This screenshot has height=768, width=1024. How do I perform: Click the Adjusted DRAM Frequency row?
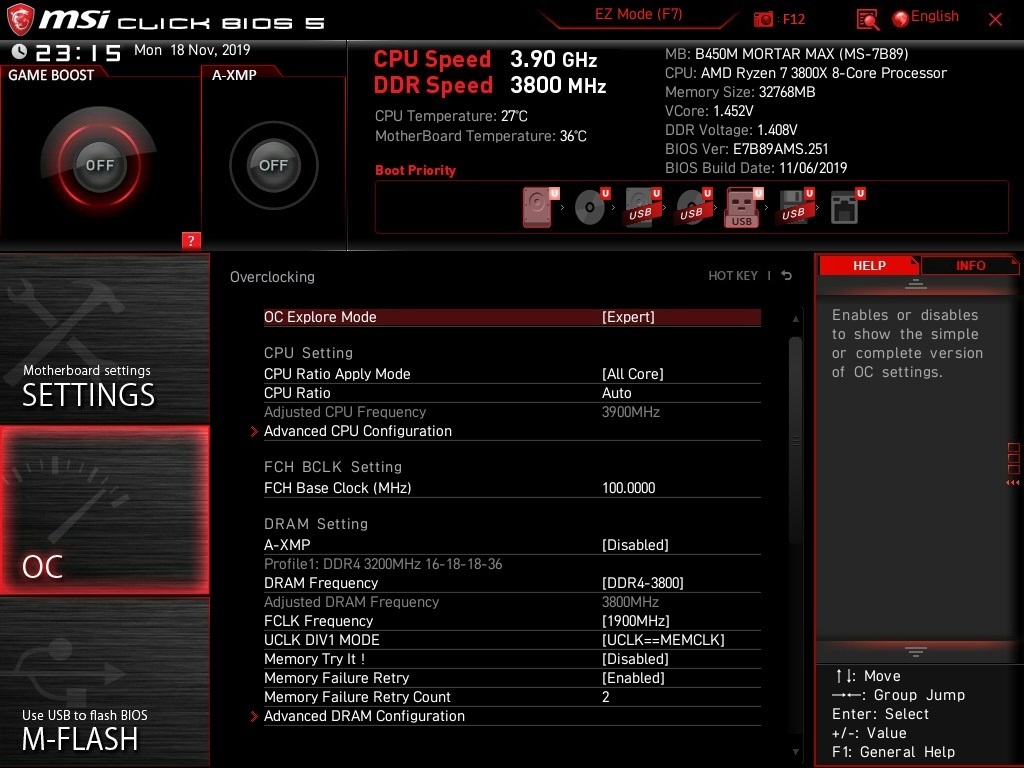click(x=512, y=601)
